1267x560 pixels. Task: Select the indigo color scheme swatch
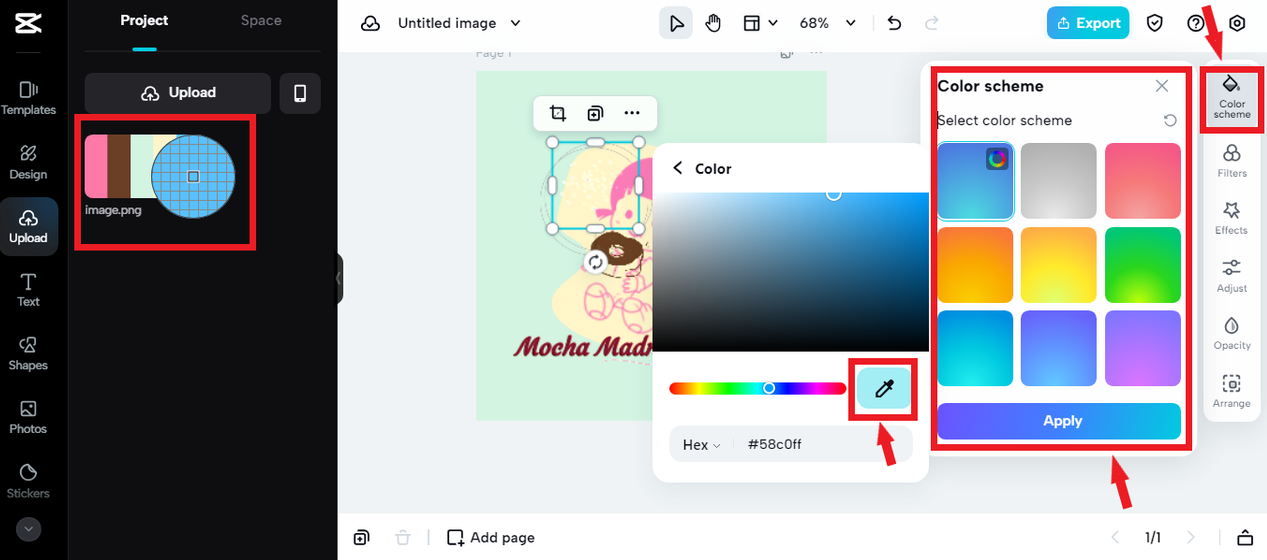tap(1059, 348)
